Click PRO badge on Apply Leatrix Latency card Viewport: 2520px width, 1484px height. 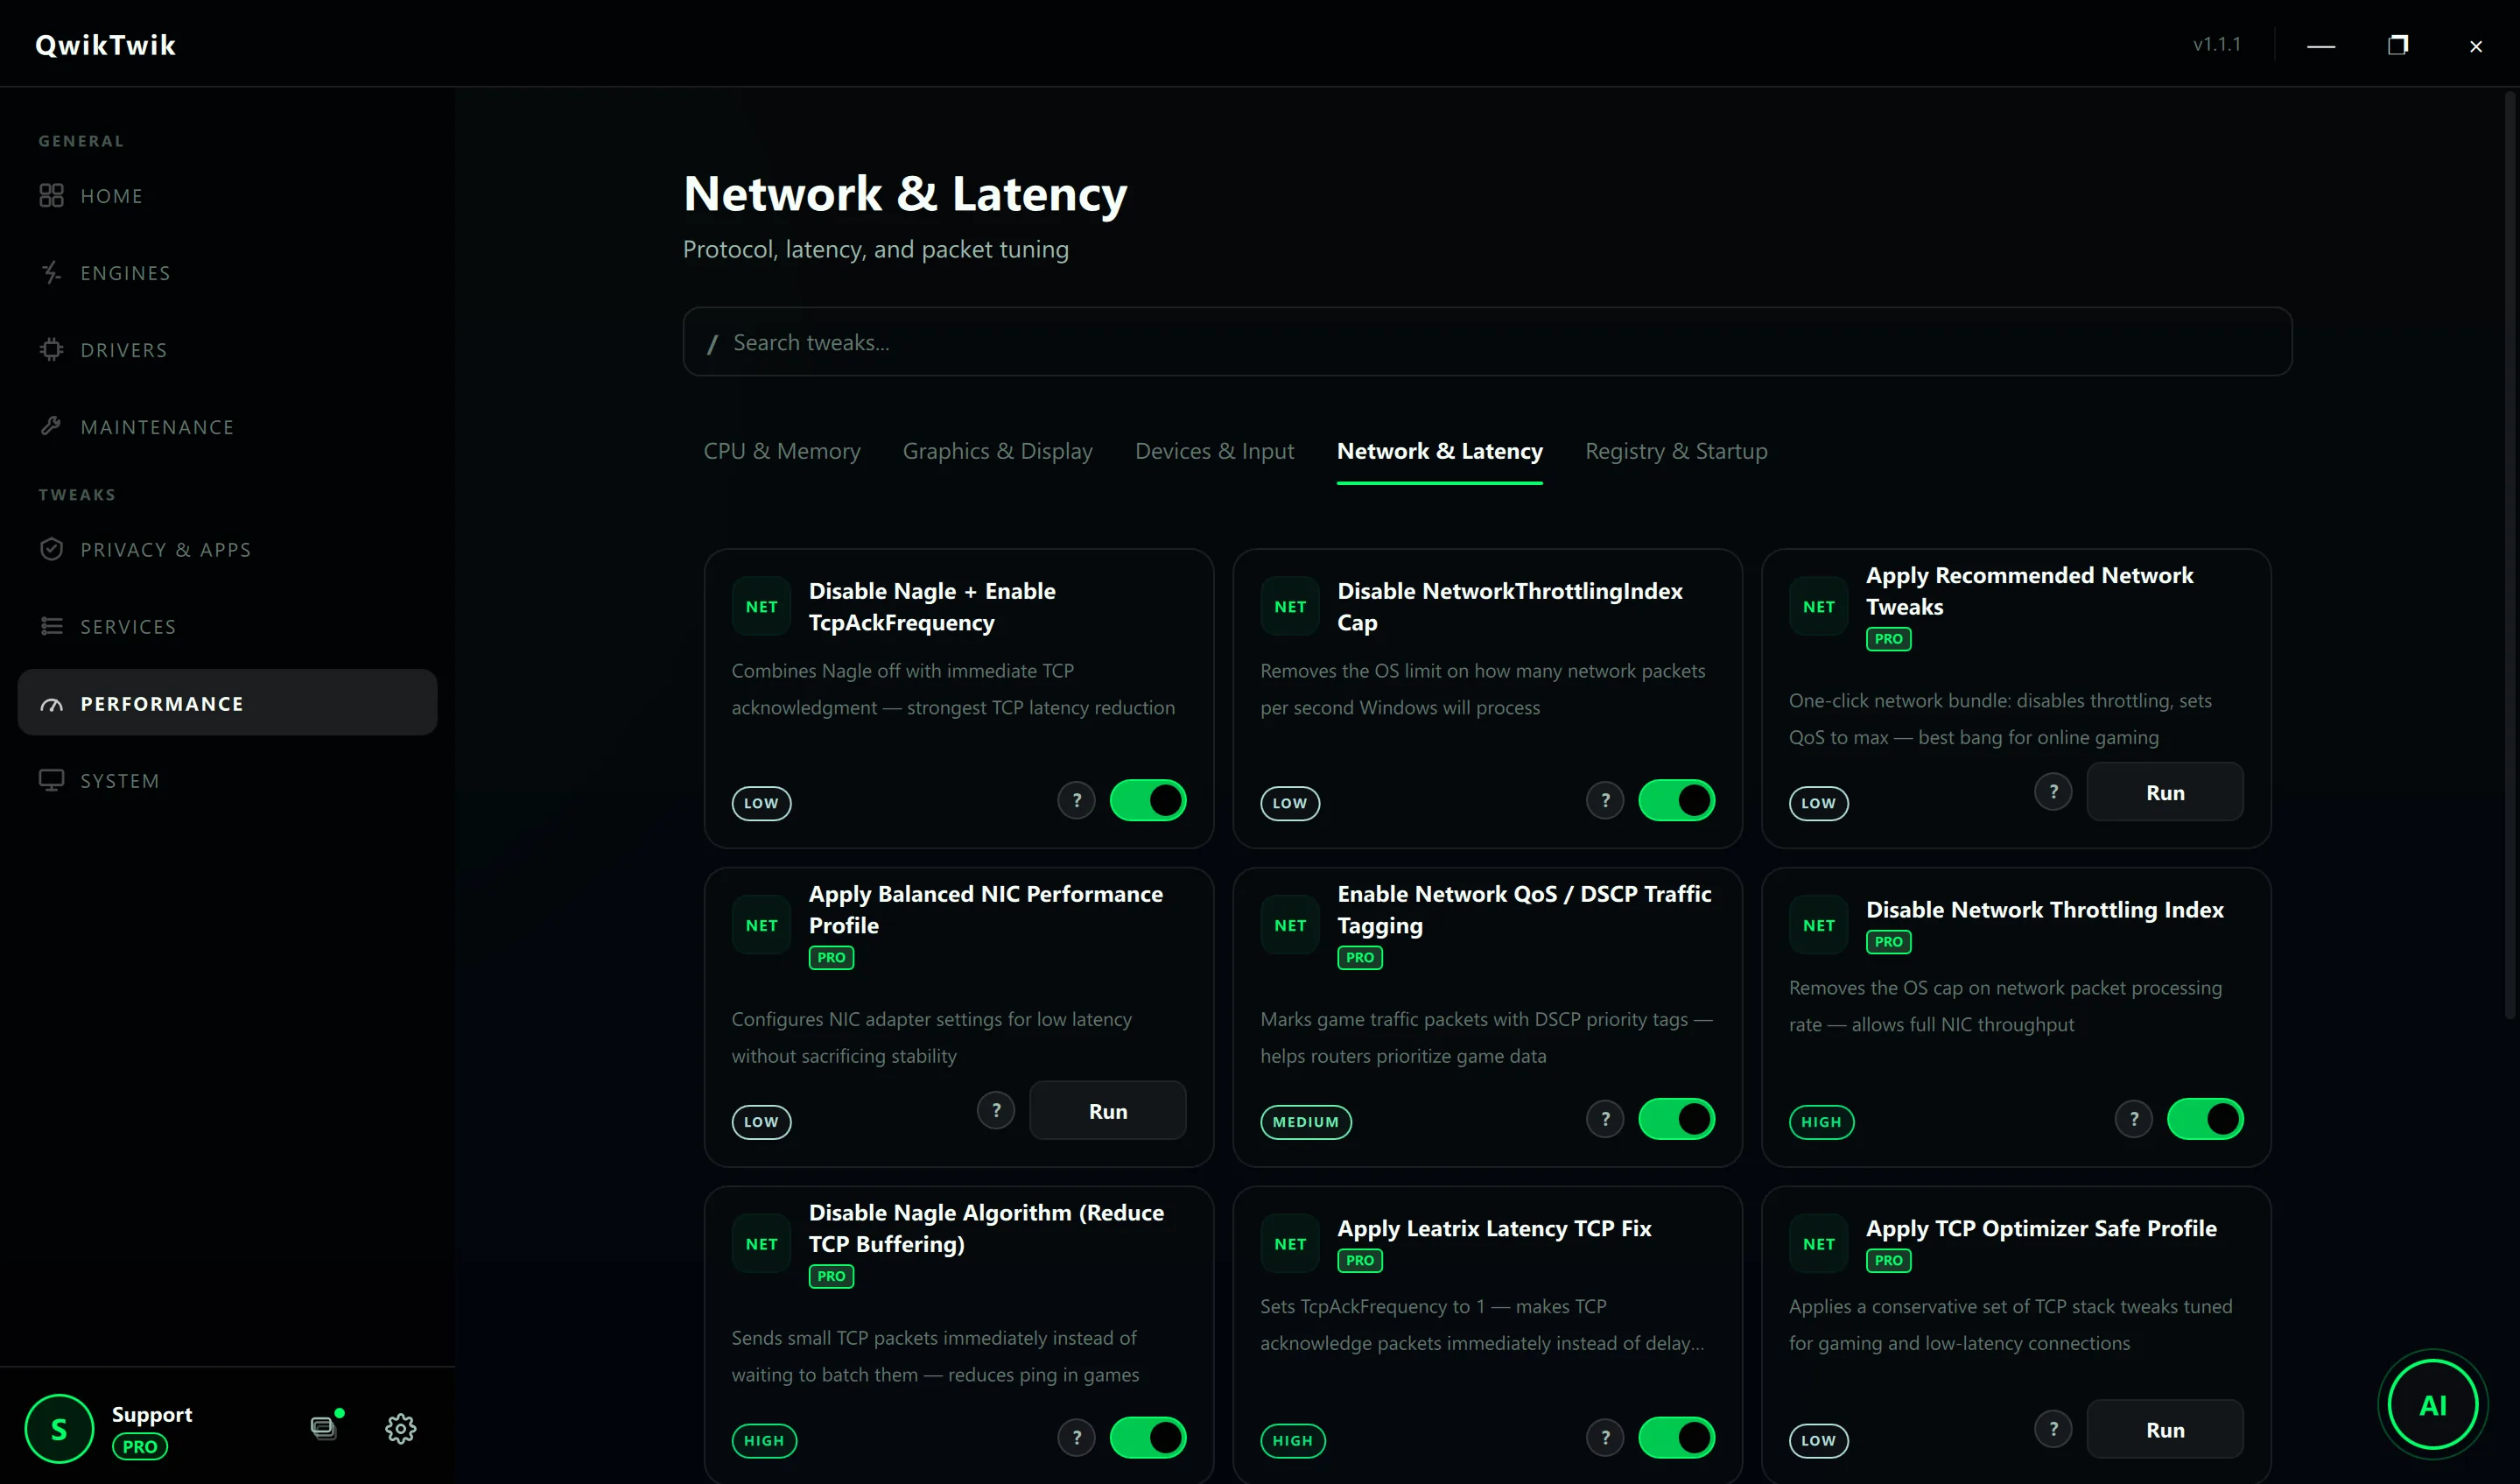(1360, 1260)
